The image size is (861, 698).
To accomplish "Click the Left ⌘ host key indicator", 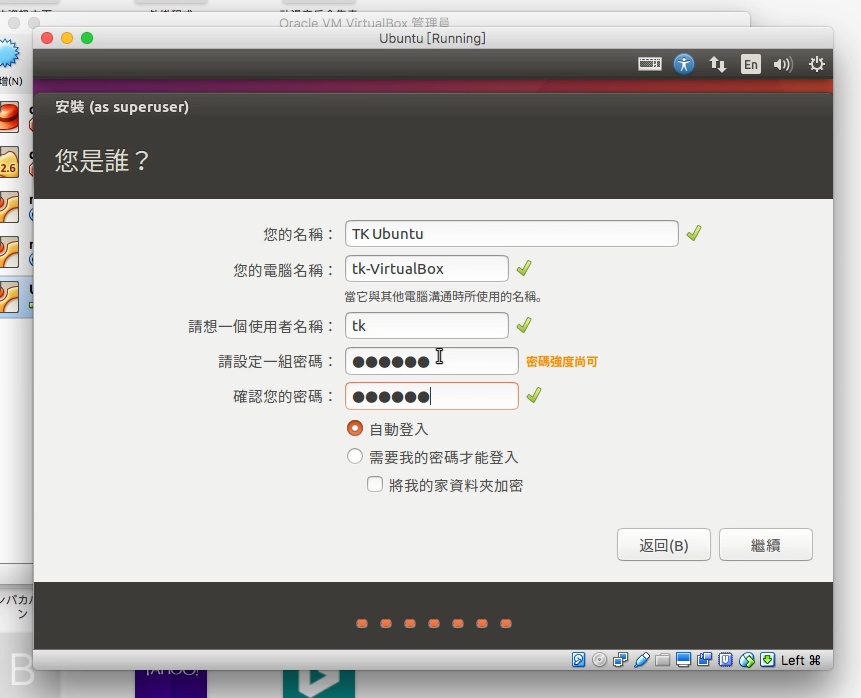I will 800,660.
